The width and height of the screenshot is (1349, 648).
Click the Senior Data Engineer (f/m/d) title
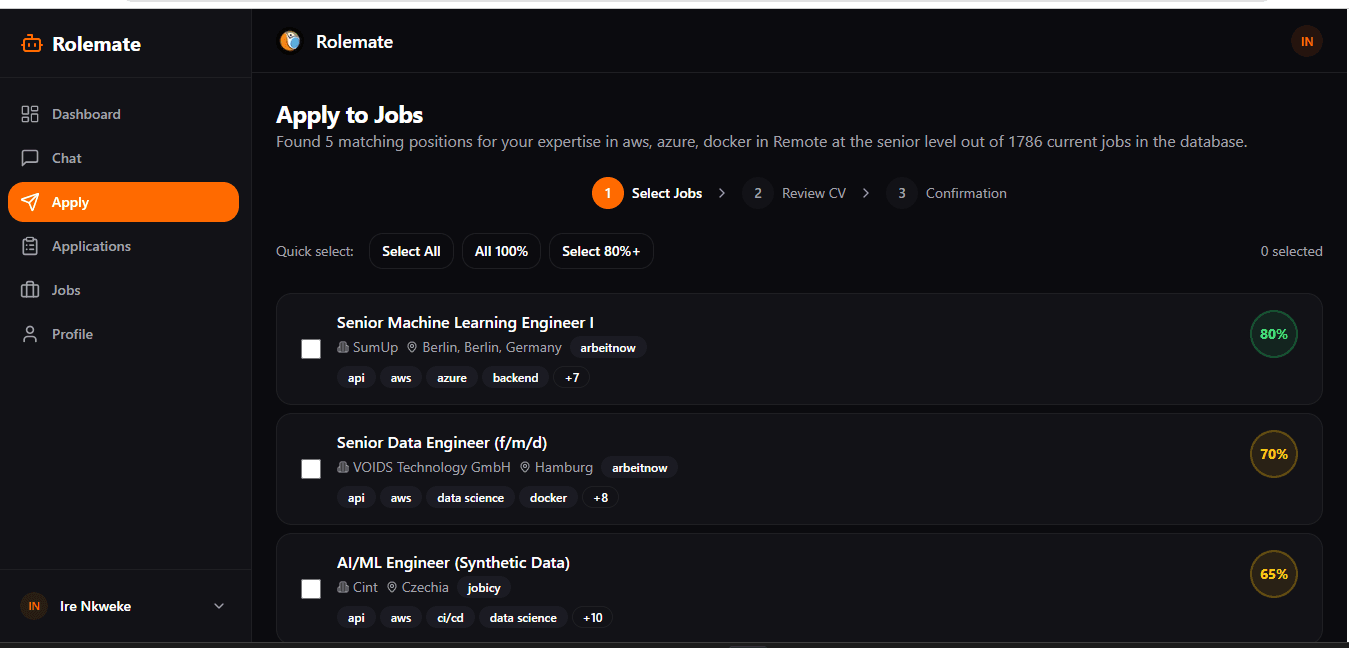tap(442, 442)
